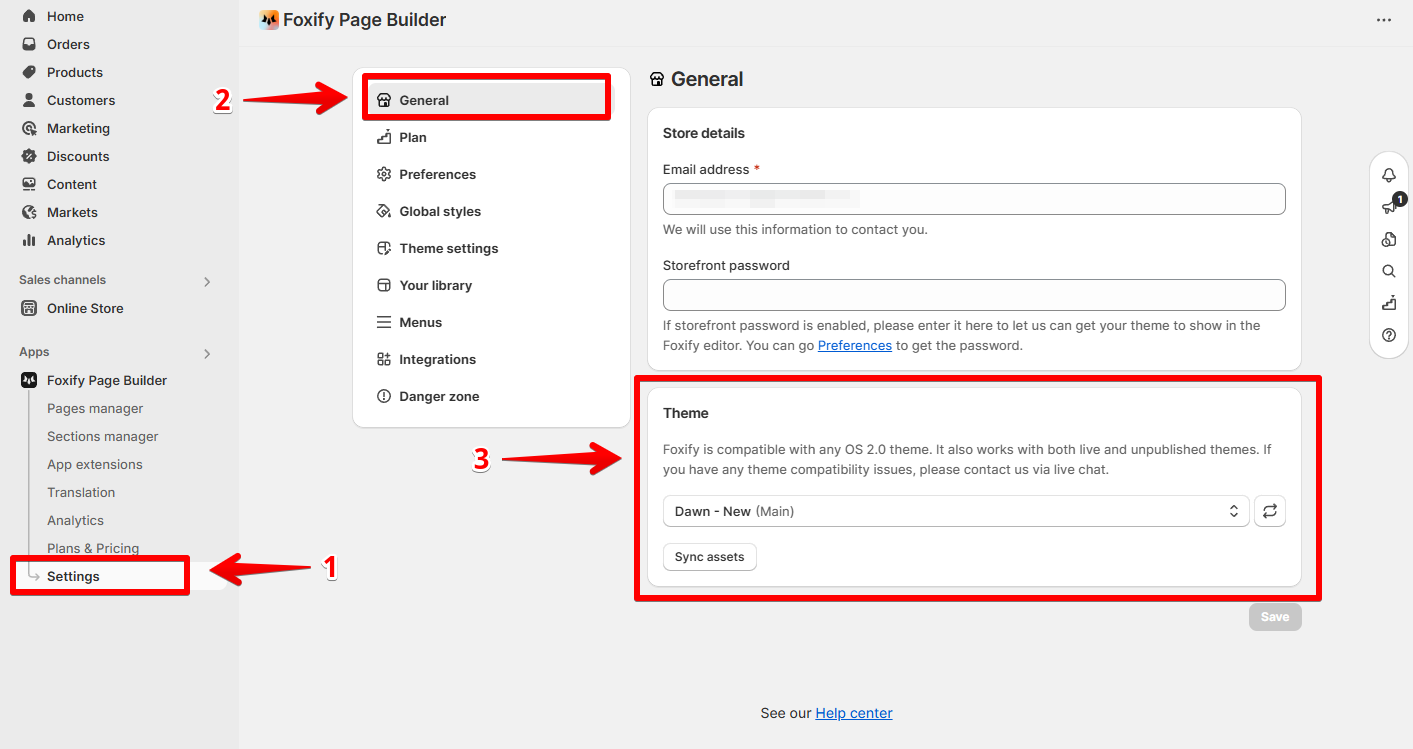Screen dimensions: 1413x749
Task: Open the Theme settings tab
Action: tap(491, 248)
